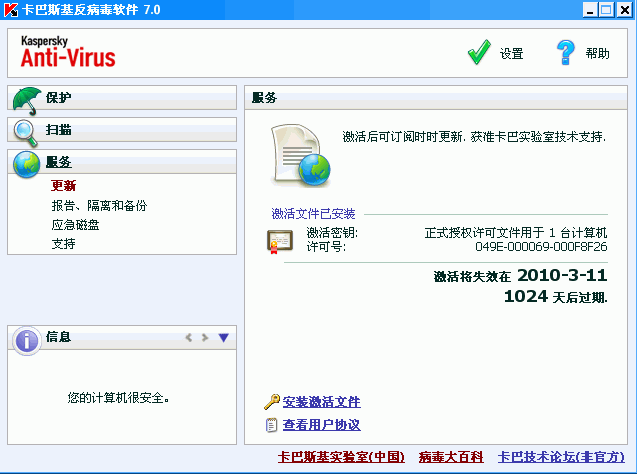Select 更新 under 服务

coord(63,186)
